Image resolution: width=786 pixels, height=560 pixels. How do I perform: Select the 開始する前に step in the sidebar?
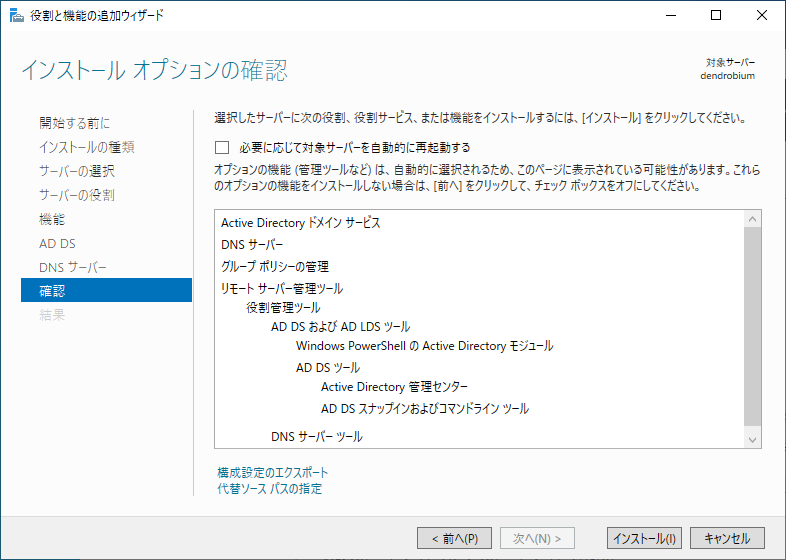tap(75, 123)
